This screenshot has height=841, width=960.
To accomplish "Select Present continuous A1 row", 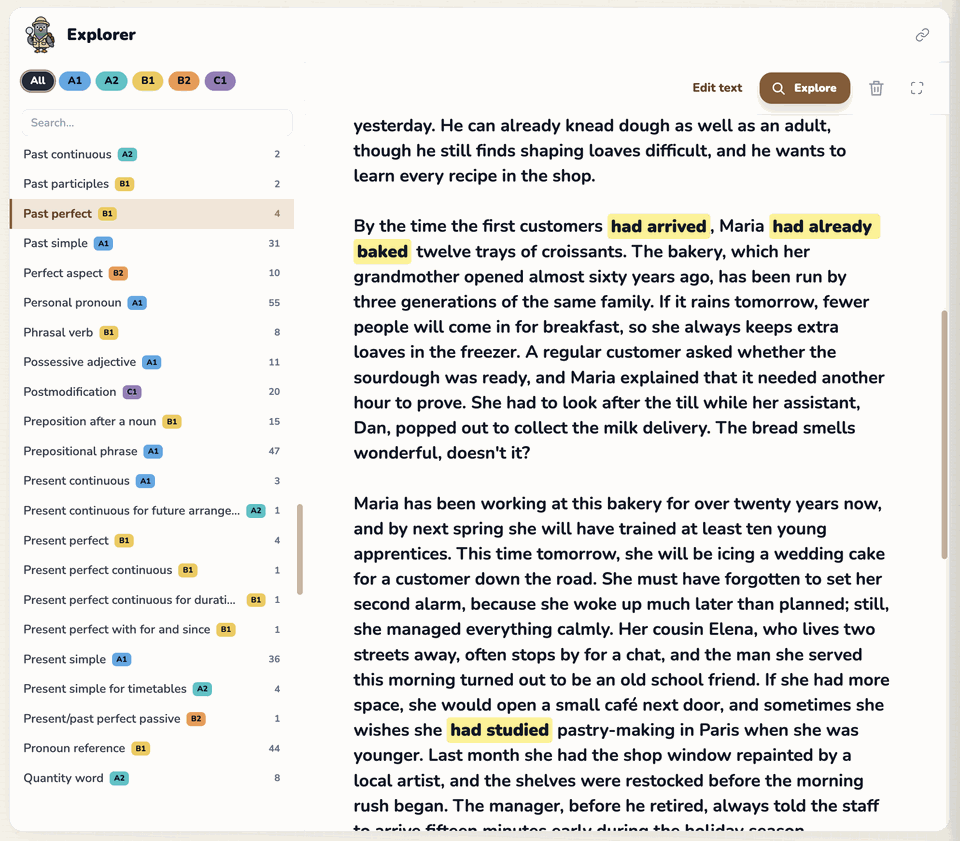I will 152,480.
